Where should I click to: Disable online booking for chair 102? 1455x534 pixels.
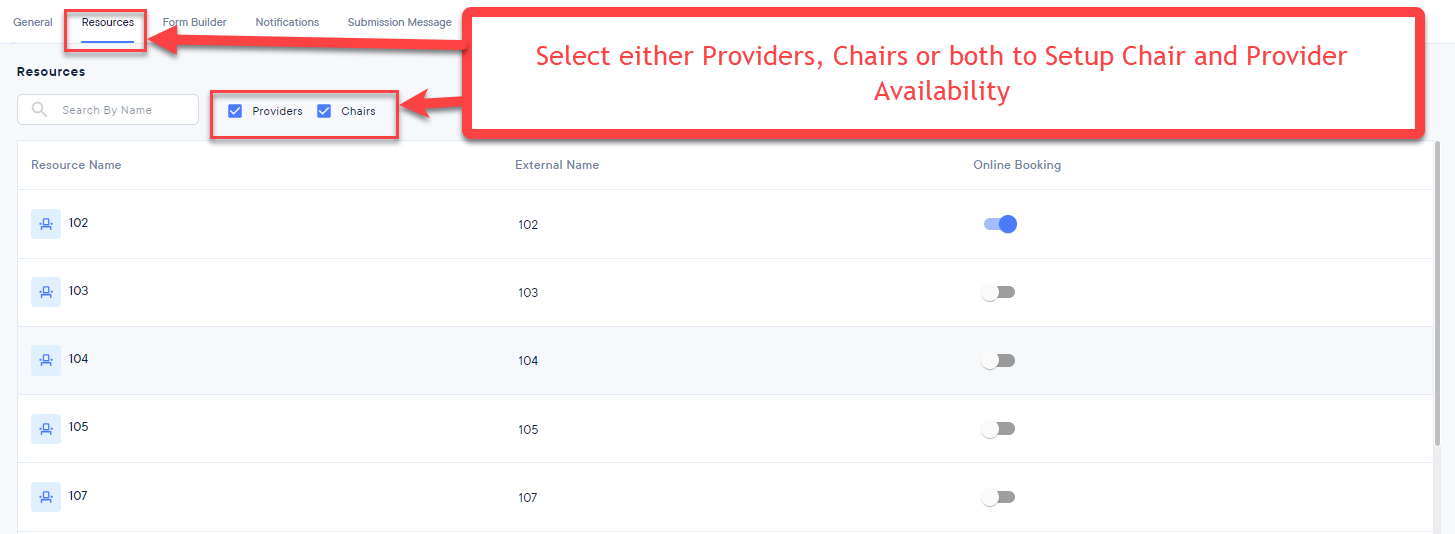click(x=1000, y=224)
